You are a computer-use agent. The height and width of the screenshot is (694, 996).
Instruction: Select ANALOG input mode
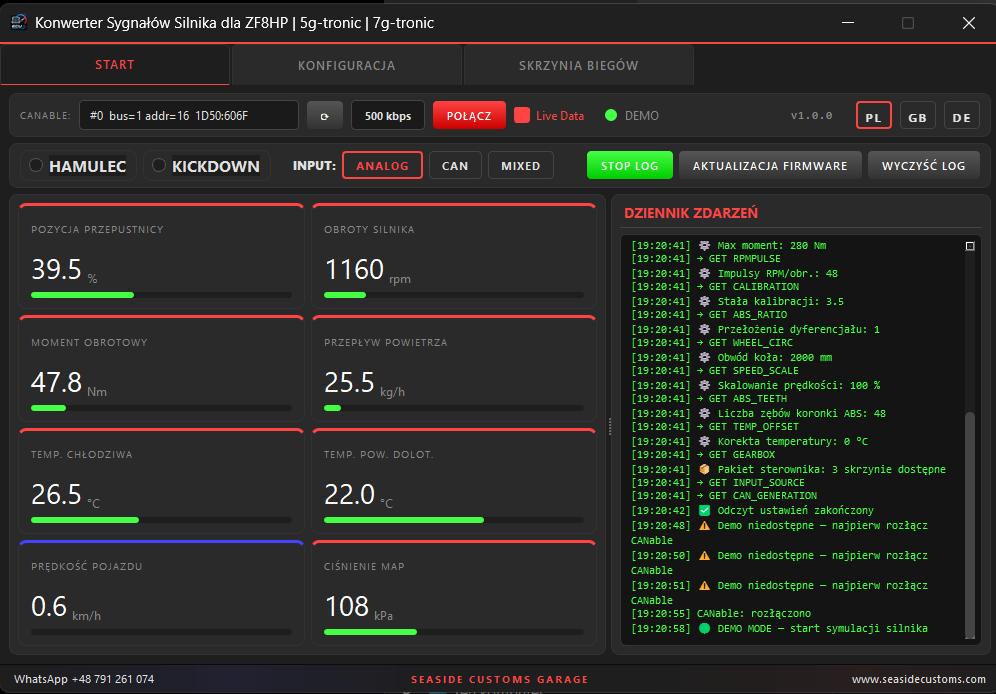[x=382, y=166]
